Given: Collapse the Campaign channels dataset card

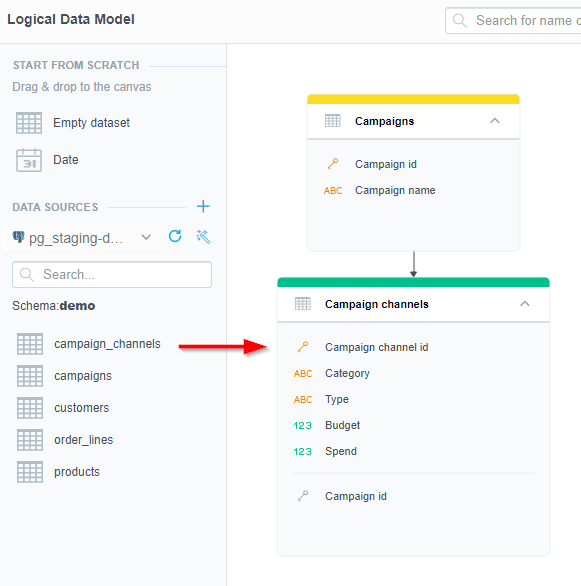Looking at the screenshot, I should point(525,303).
